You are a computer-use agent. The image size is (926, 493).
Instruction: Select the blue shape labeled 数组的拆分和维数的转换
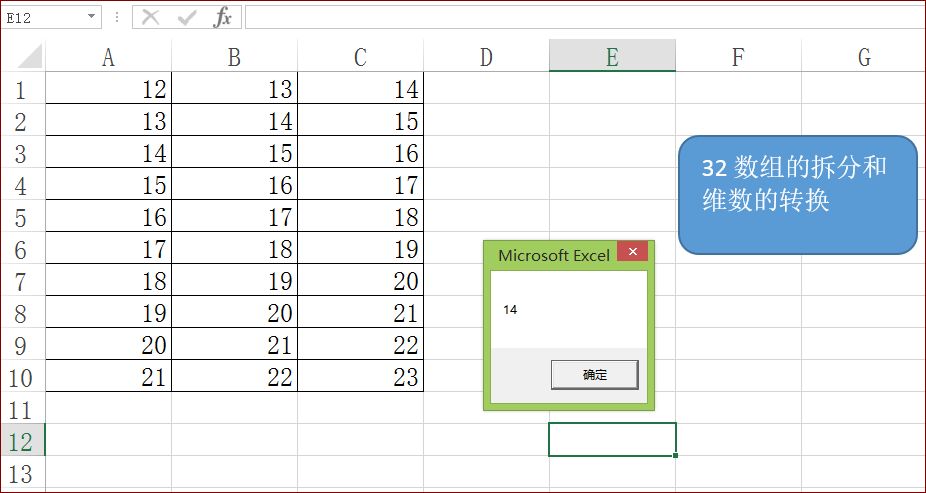(x=798, y=195)
